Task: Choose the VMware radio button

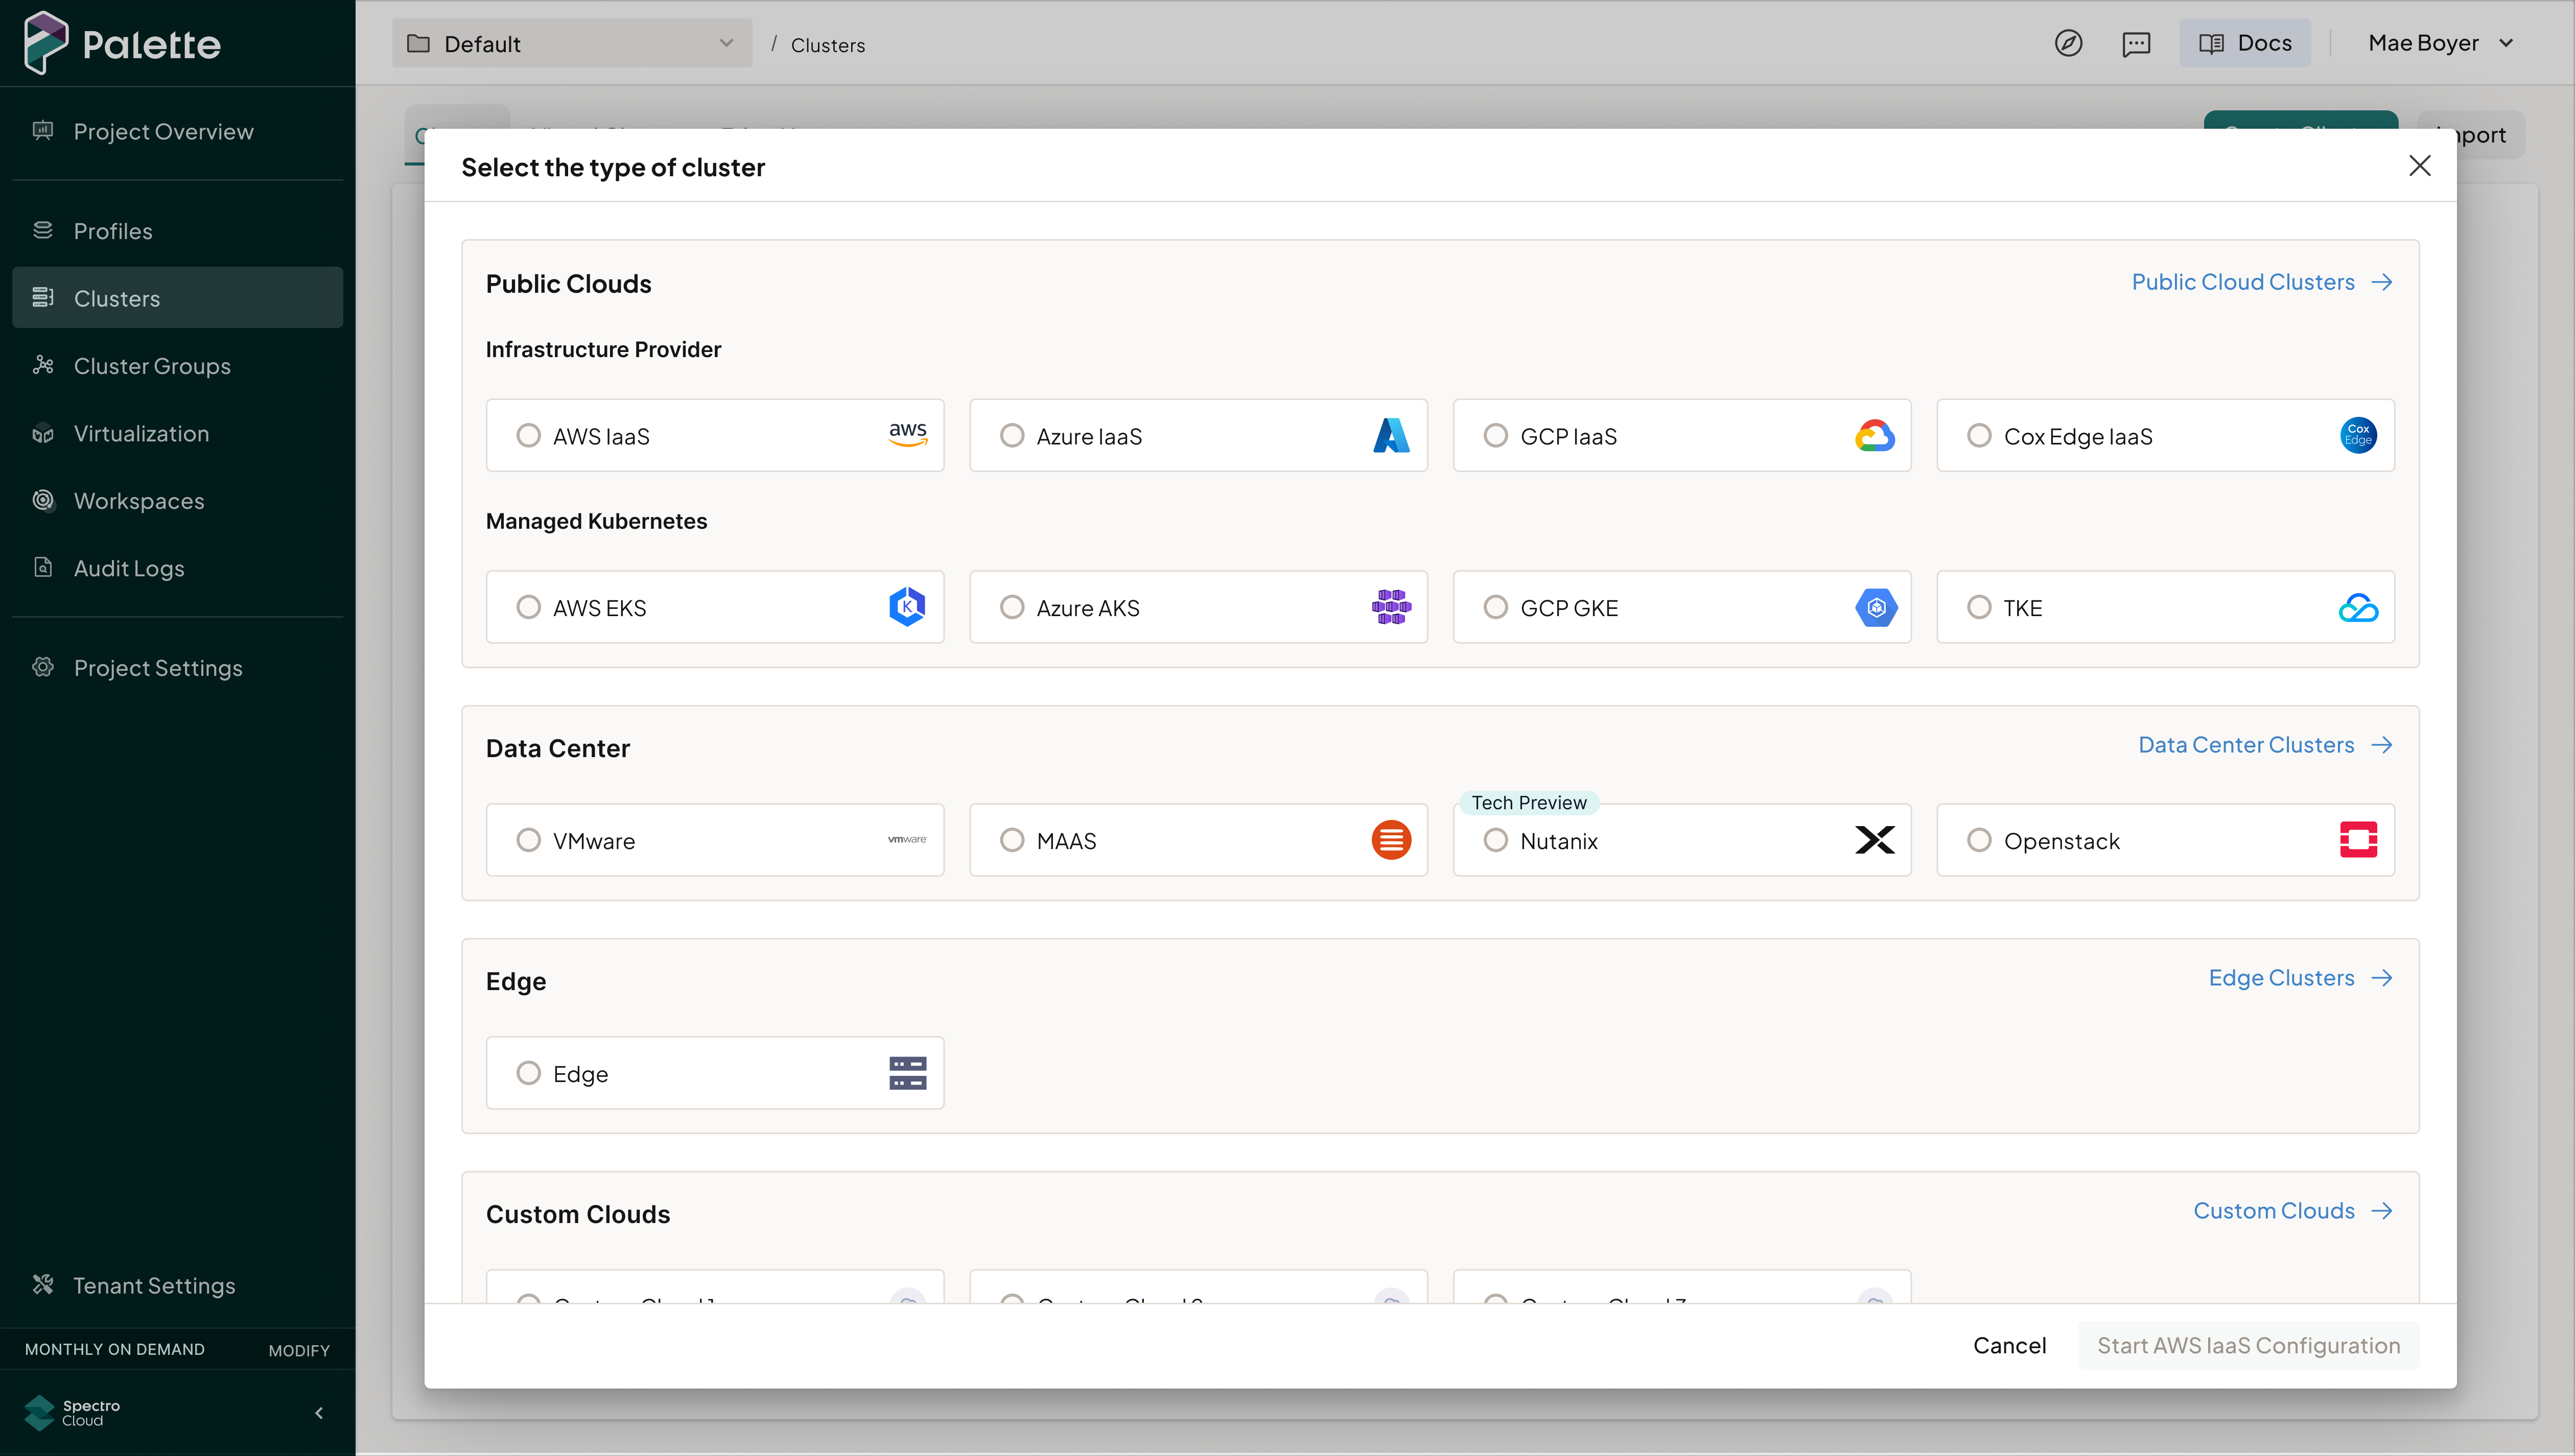Action: (528, 840)
